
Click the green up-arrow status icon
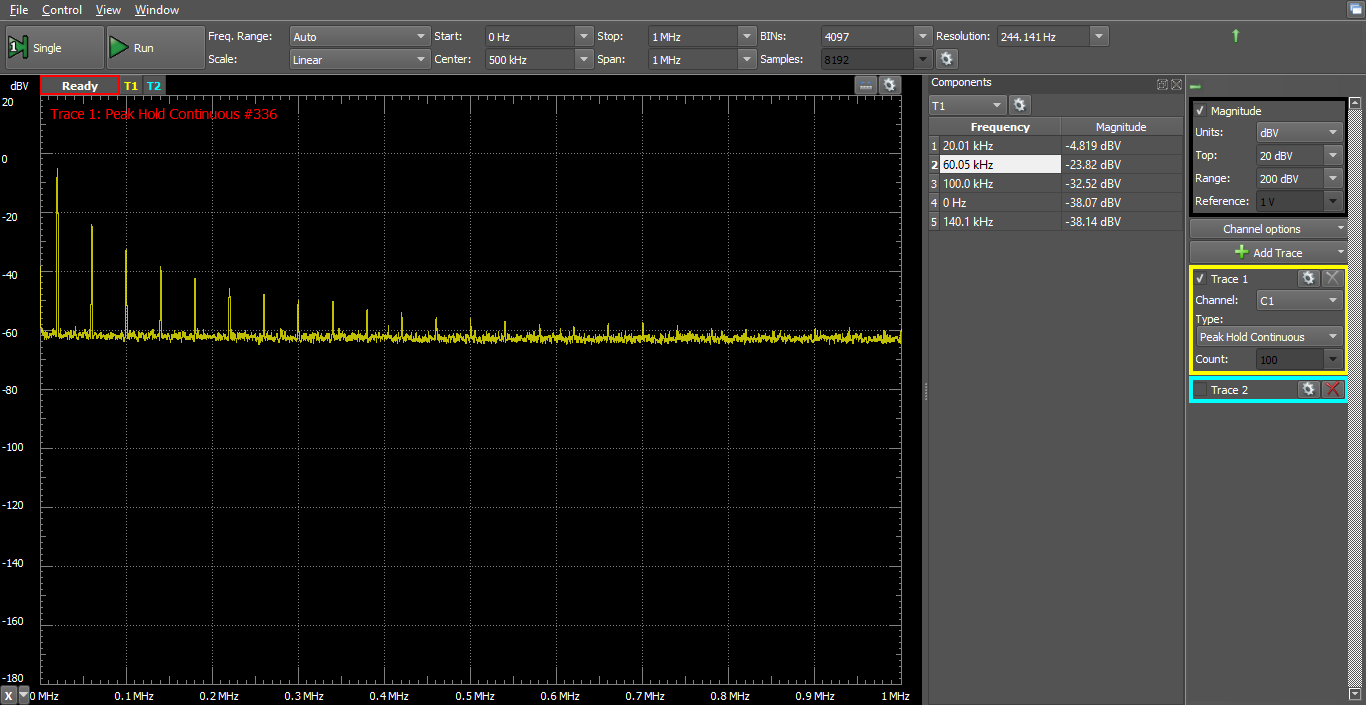[1235, 34]
